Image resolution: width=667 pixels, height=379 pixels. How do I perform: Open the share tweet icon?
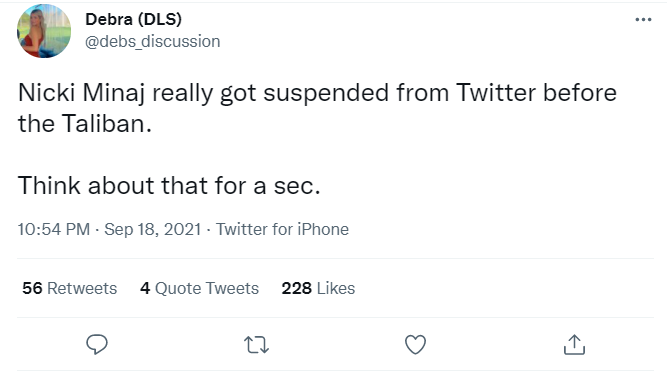pyautogui.click(x=574, y=344)
